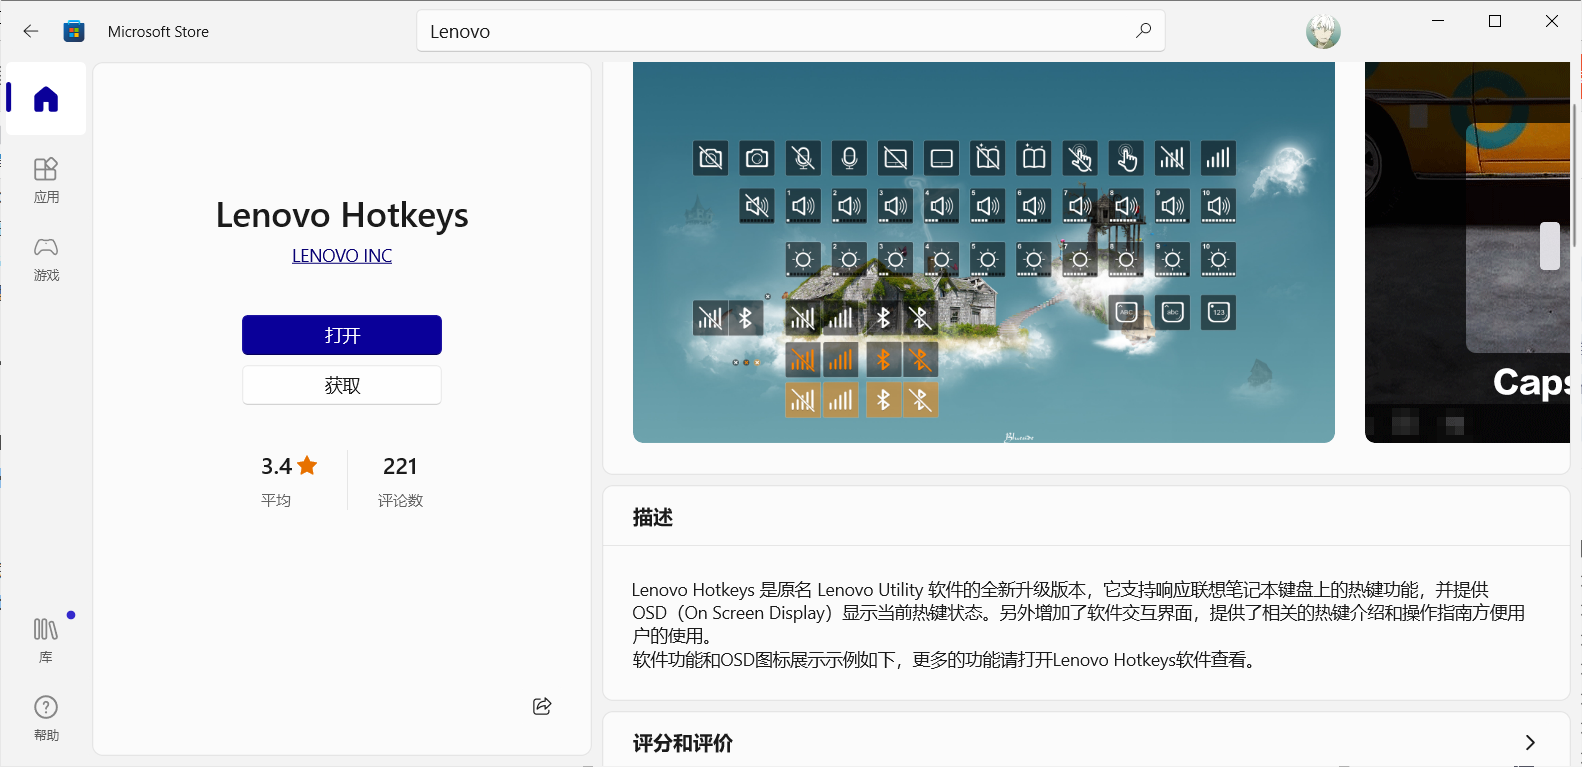Click the Microsoft Store title text
The height and width of the screenshot is (767, 1582).
point(158,32)
